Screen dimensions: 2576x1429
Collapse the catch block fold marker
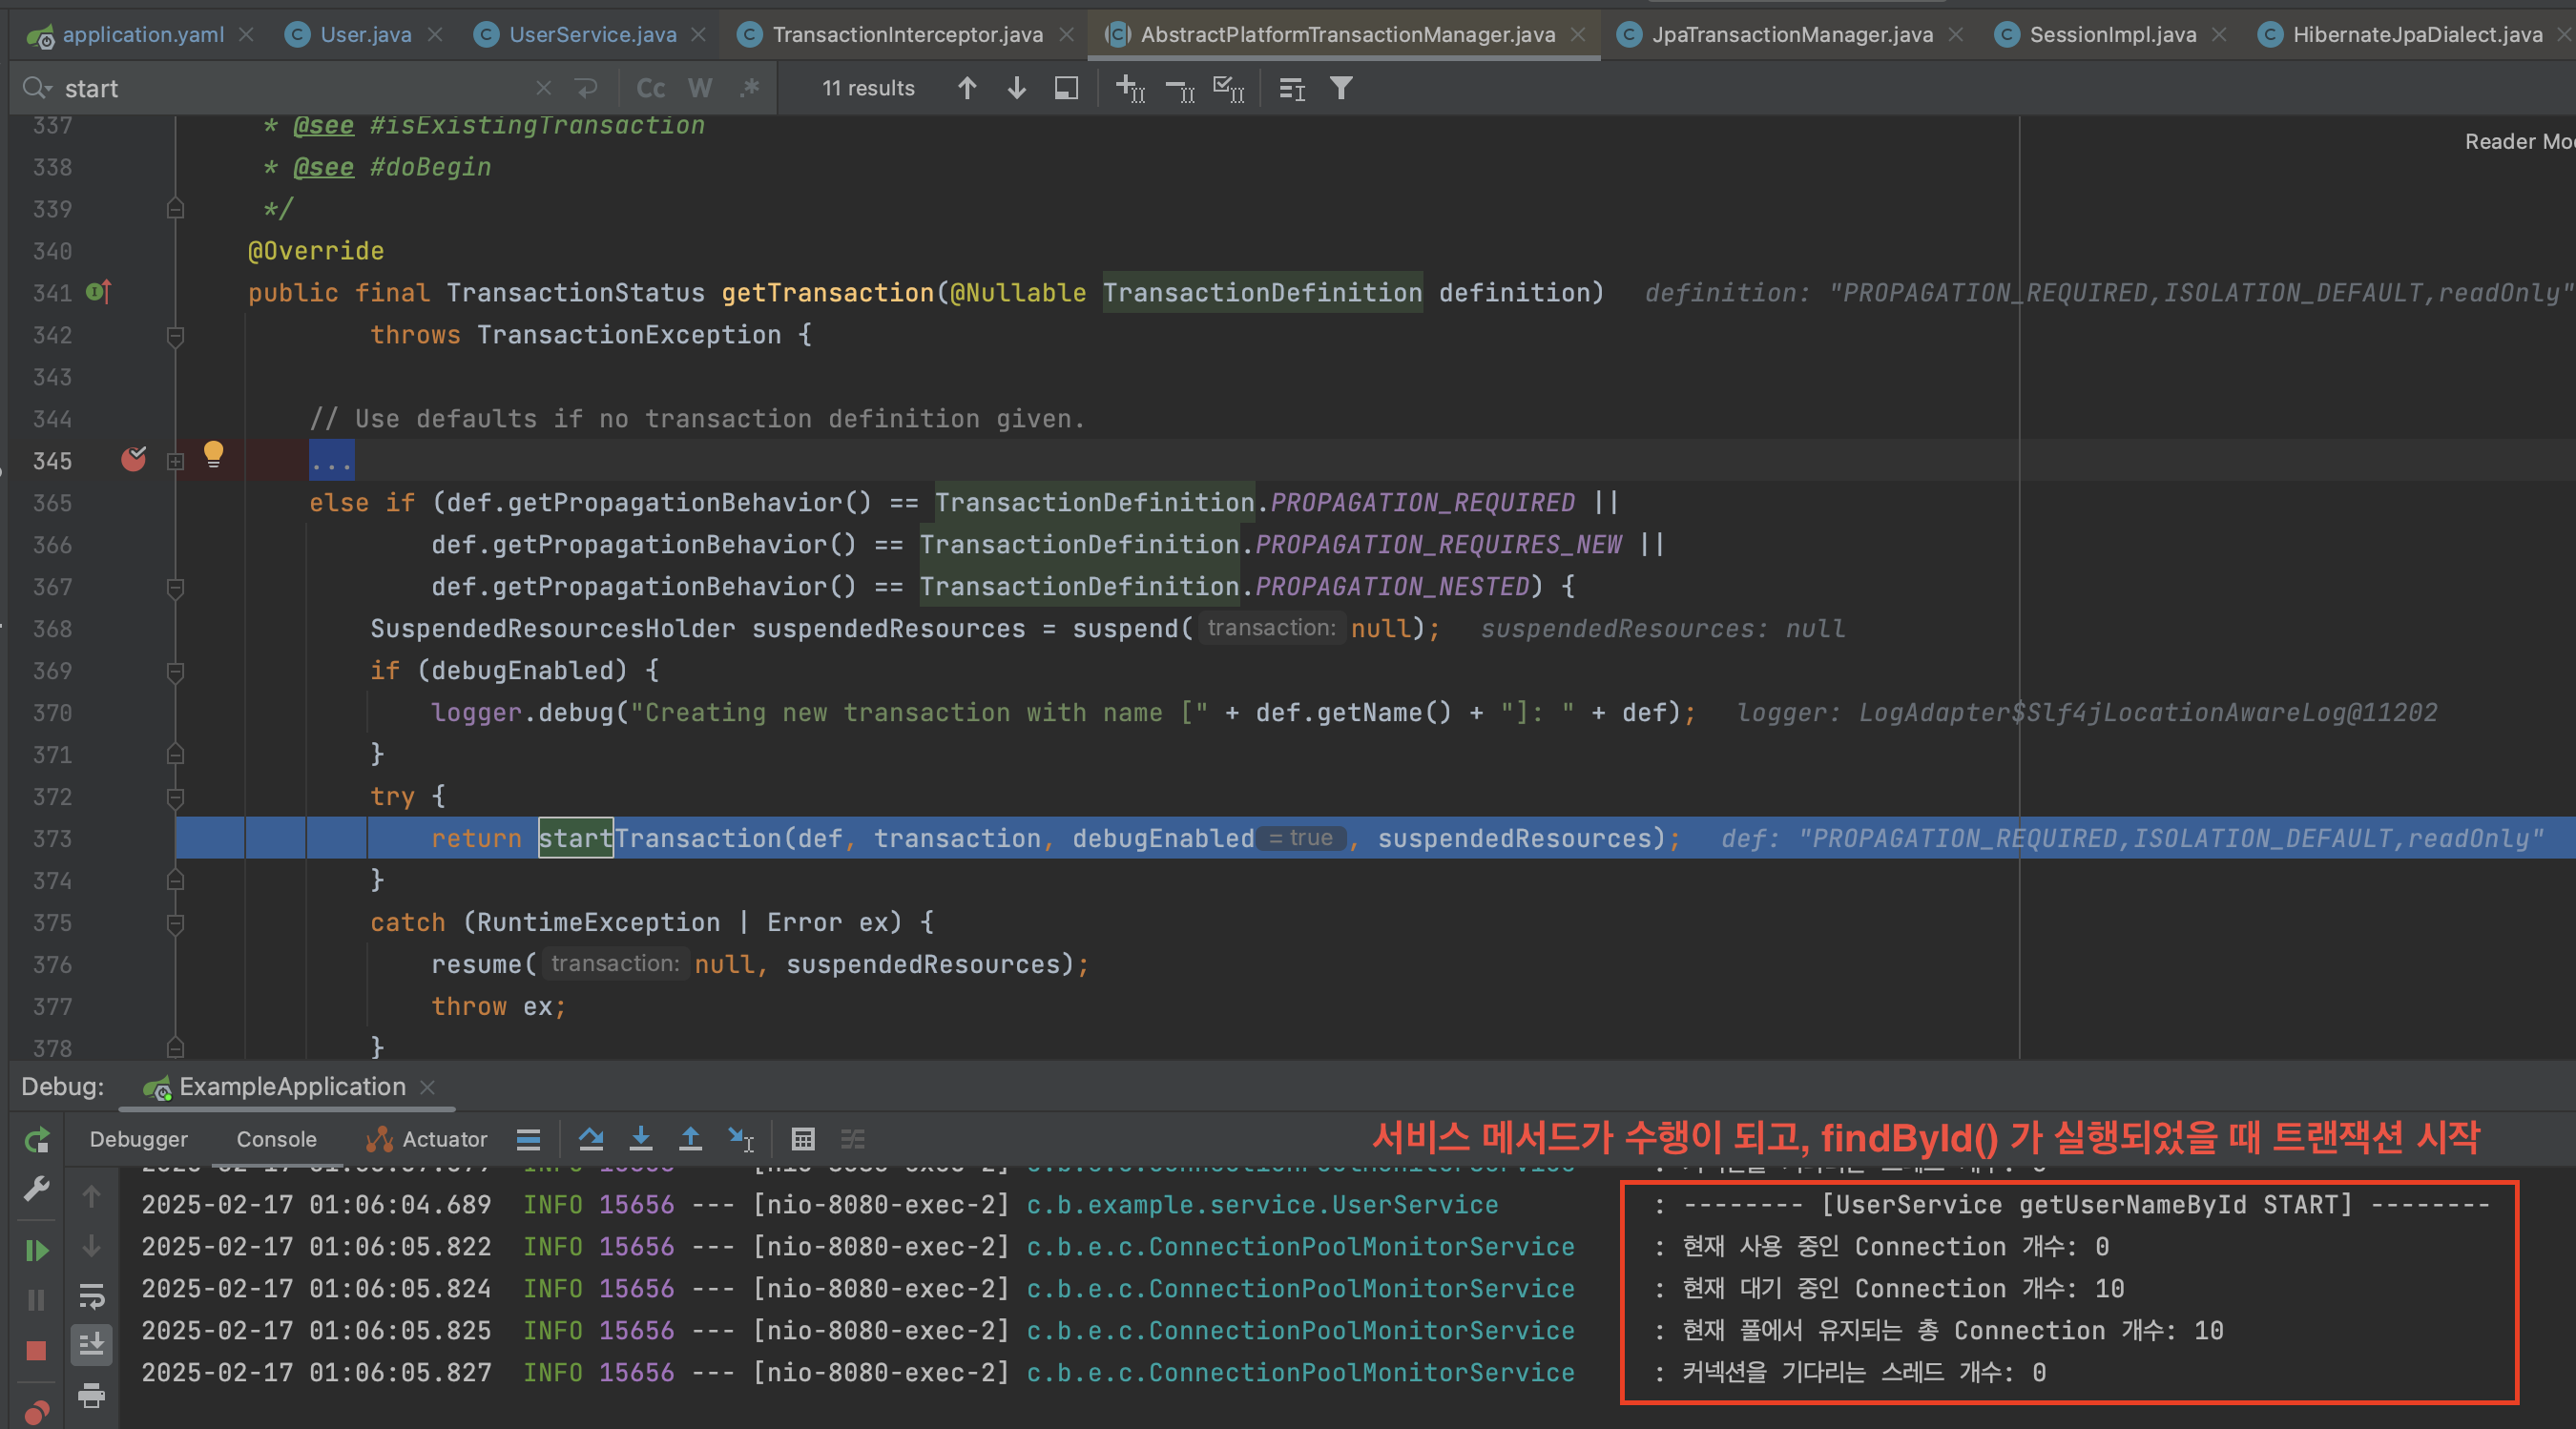coord(175,923)
